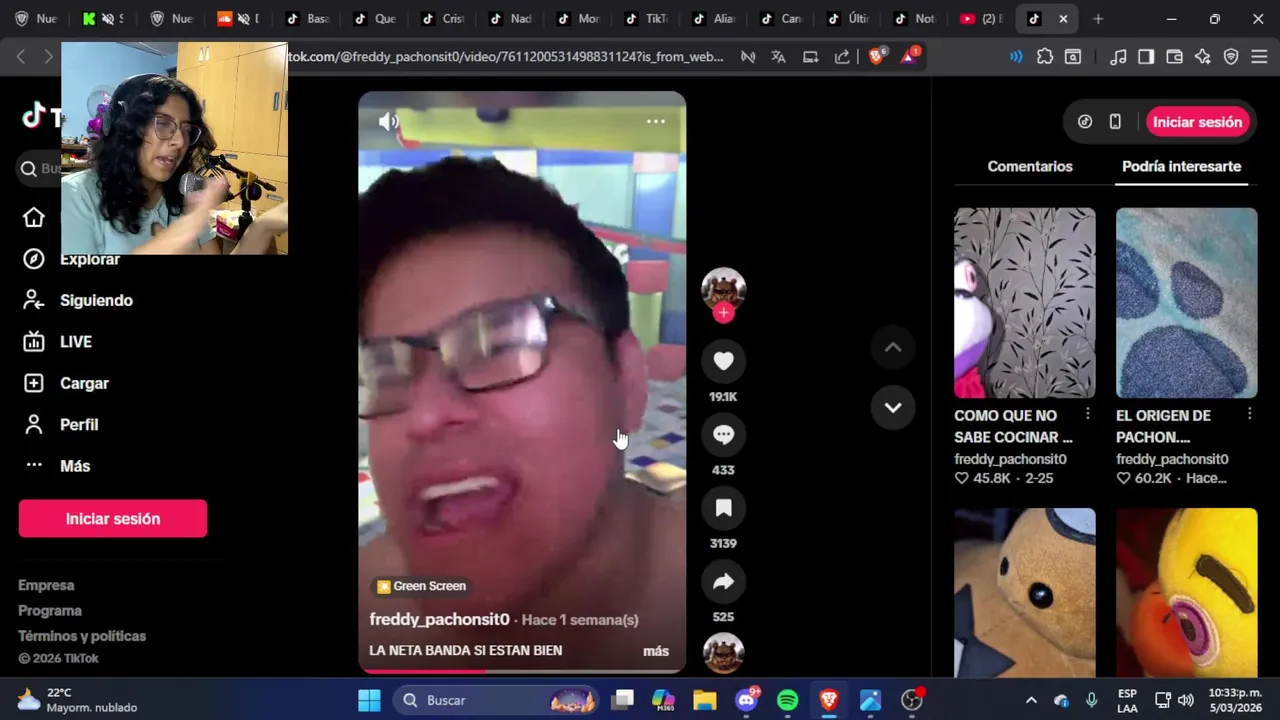Viewport: 1280px width, 720px height.
Task: Click the Iniciar sesión button in the sidebar
Action: tap(113, 519)
